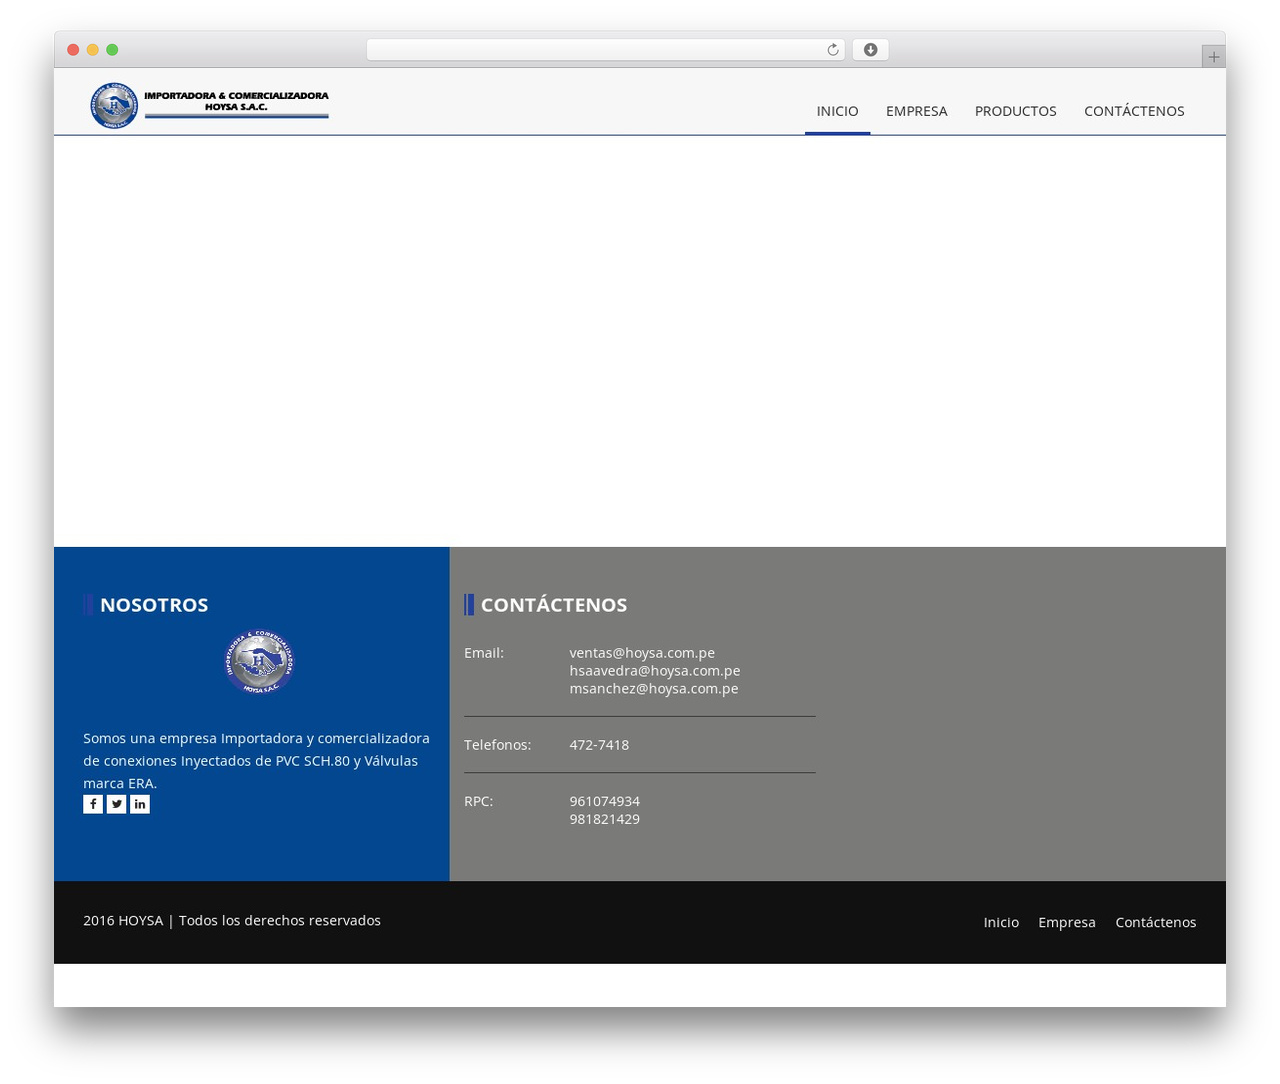The width and height of the screenshot is (1280, 1084).
Task: Click the RPC number 981821429
Action: click(x=605, y=819)
